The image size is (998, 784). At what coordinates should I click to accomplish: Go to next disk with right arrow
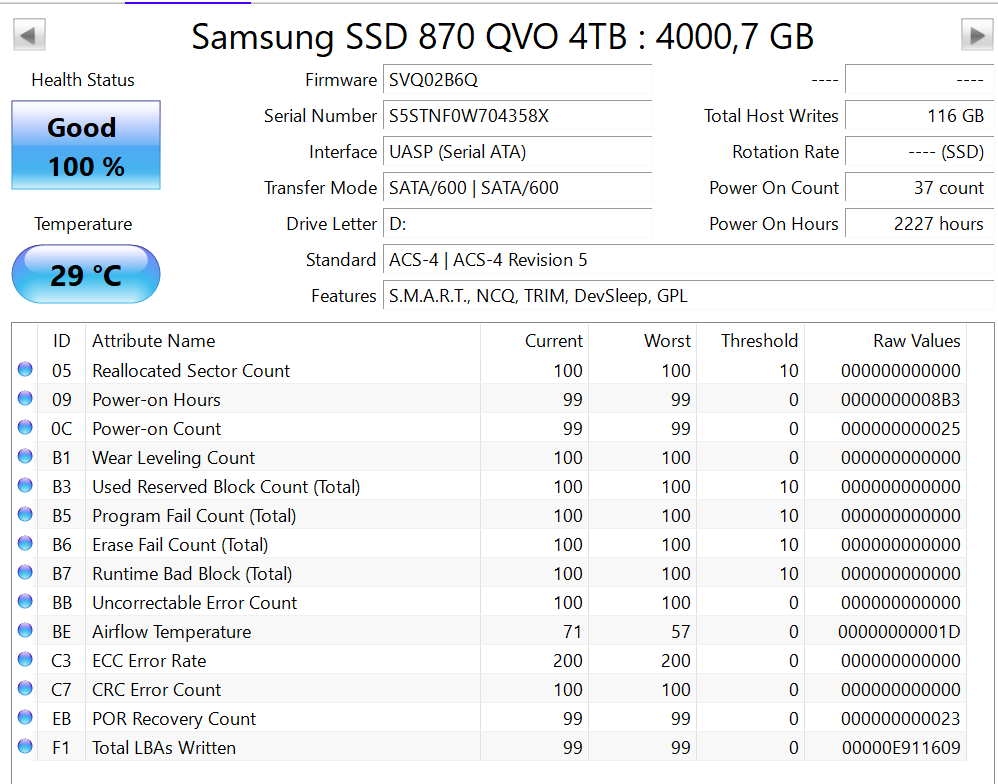[977, 35]
